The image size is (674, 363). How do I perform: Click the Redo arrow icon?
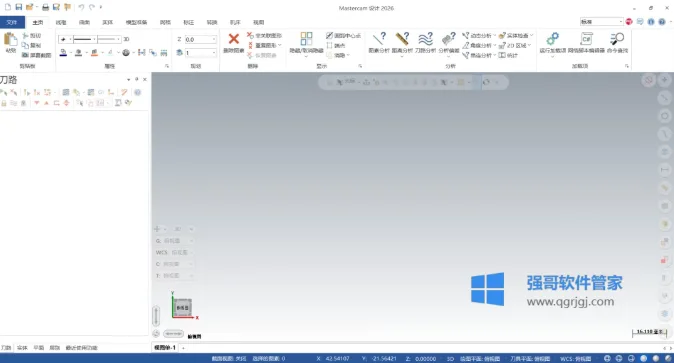coord(92,7)
